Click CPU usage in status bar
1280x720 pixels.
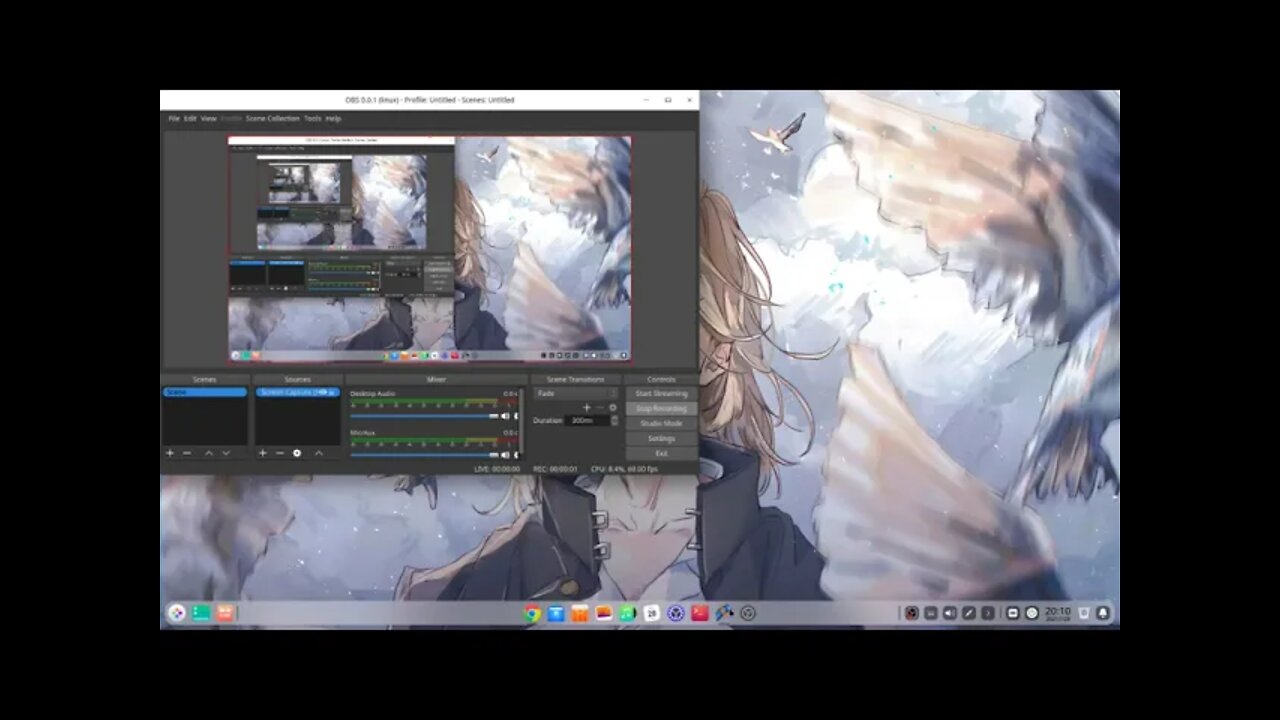click(624, 468)
